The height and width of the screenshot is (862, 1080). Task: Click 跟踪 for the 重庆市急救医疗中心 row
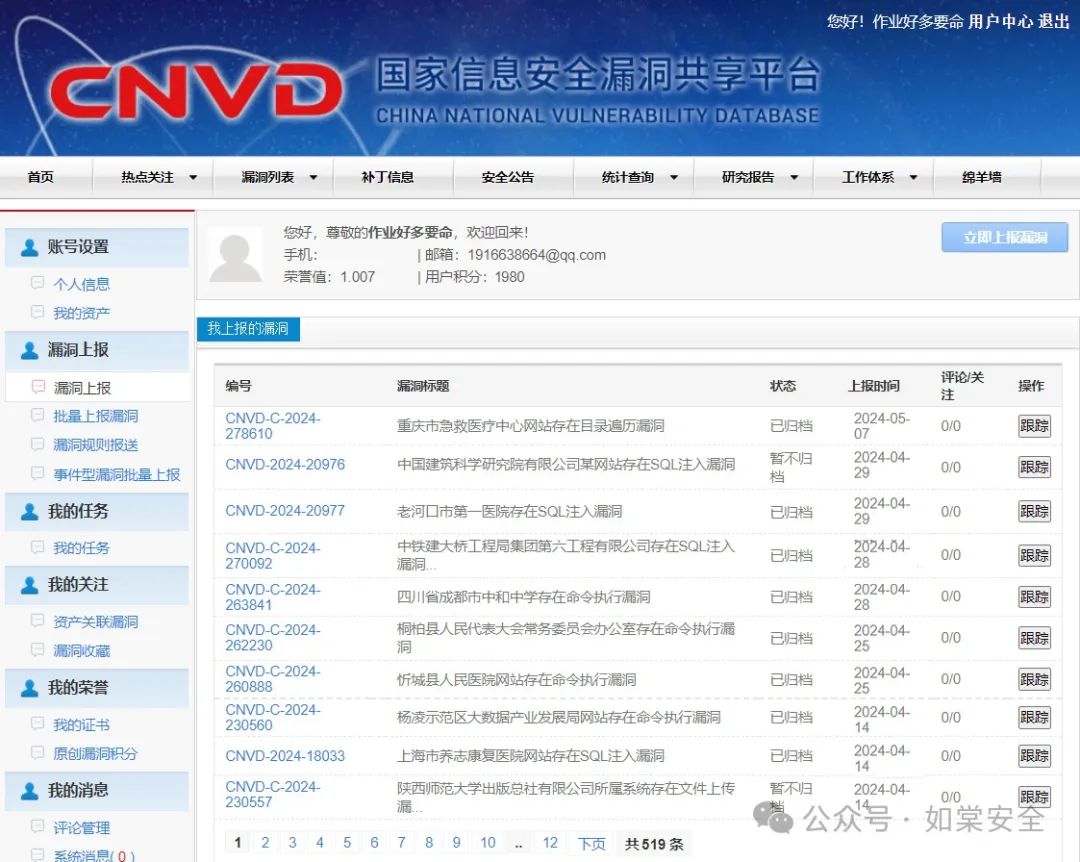tap(1035, 427)
